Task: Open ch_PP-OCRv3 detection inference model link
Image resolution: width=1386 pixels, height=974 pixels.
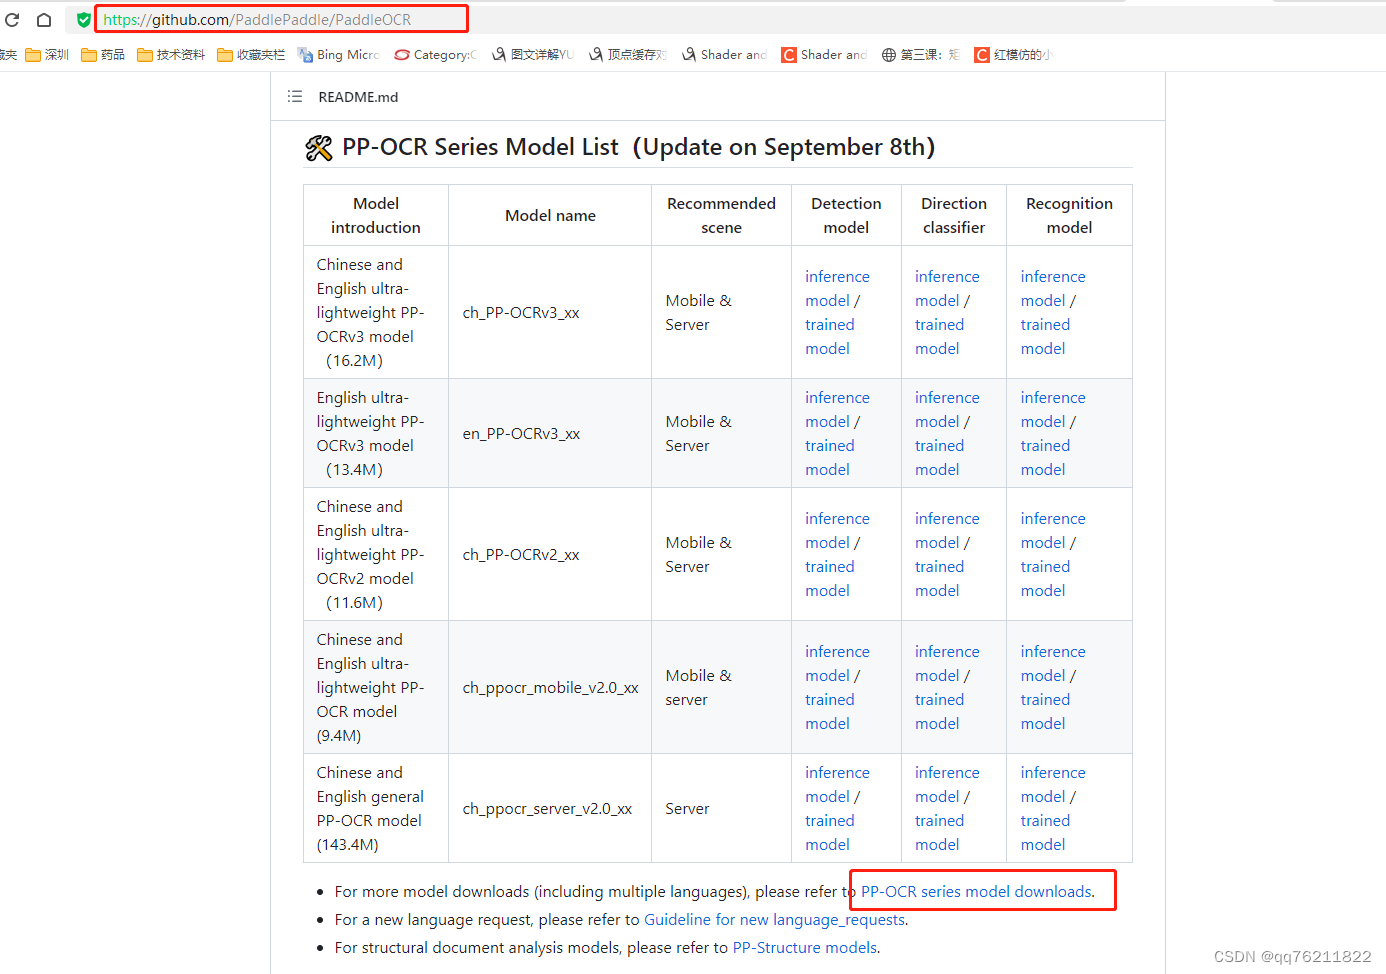Action: [837, 288]
